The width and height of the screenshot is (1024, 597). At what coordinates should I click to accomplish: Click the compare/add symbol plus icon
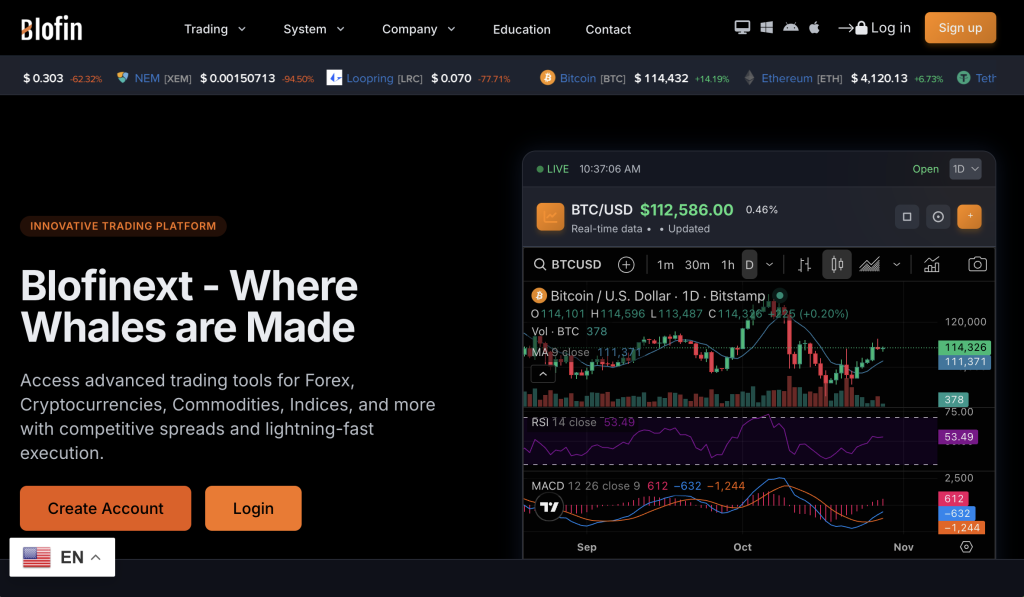coord(626,264)
